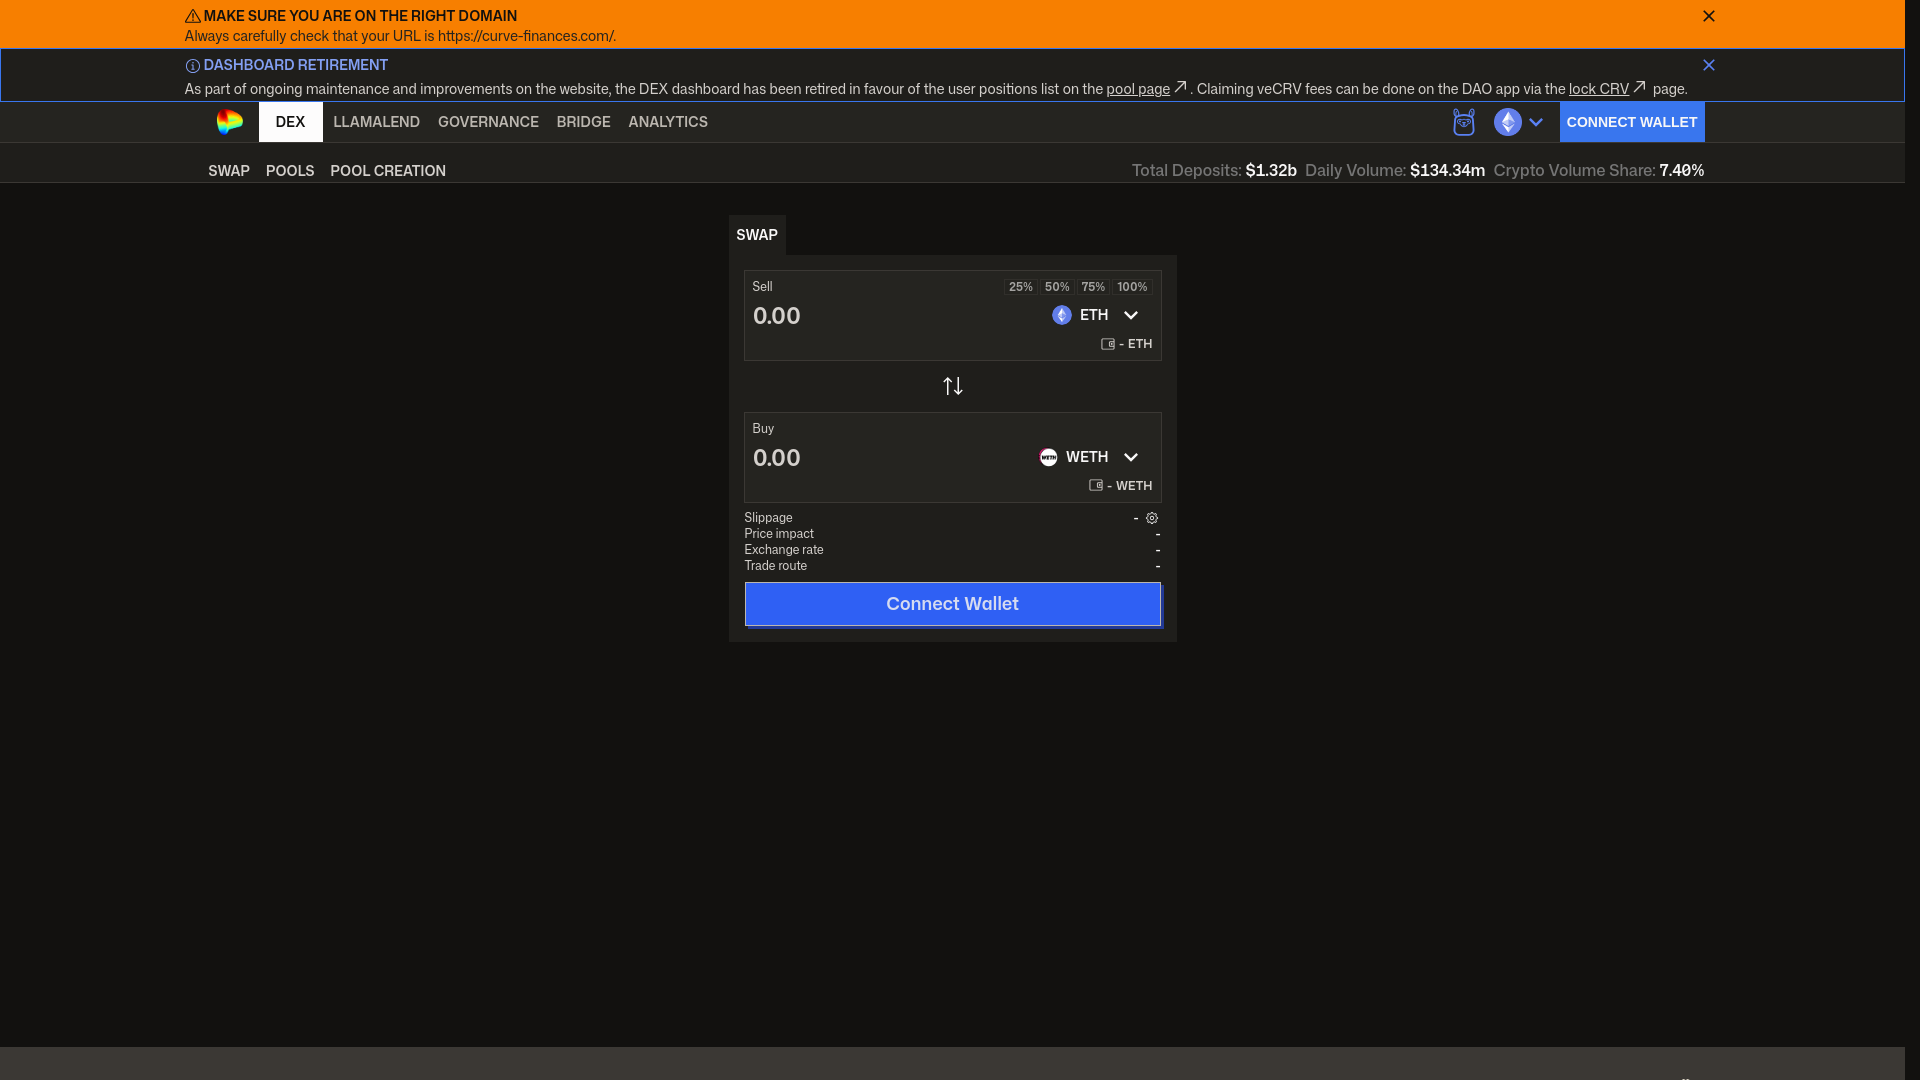Open the WETH buy token dropdown
Viewport: 1920px width, 1080px height.
click(1090, 457)
